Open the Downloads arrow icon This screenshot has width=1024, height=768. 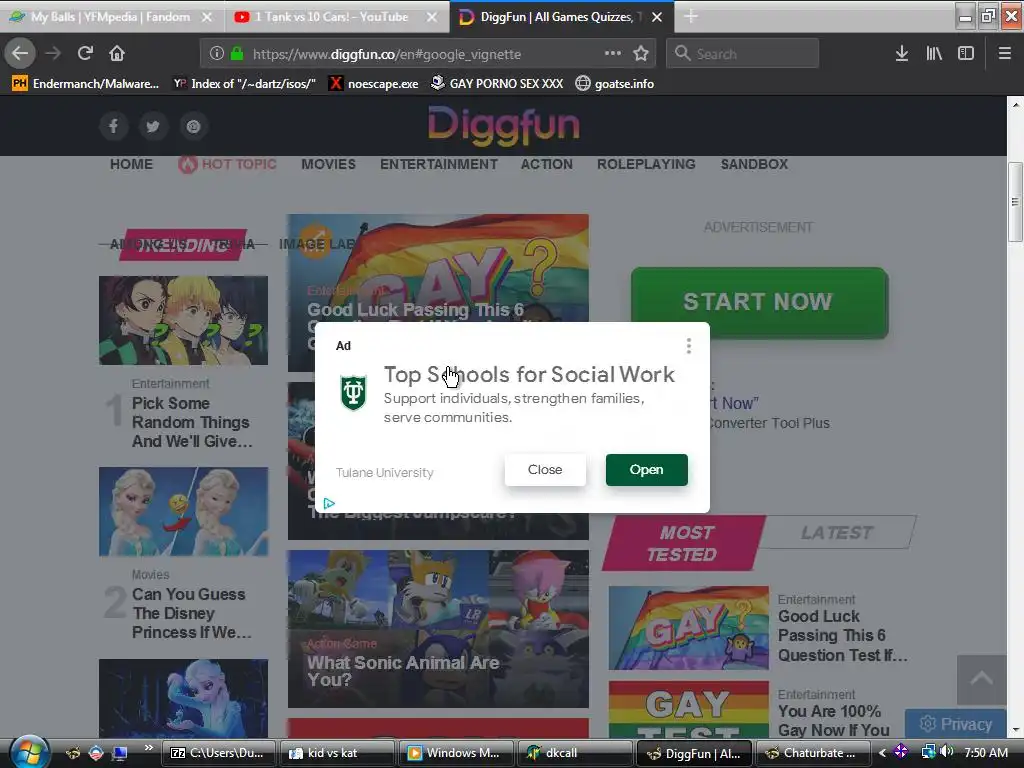coord(902,53)
